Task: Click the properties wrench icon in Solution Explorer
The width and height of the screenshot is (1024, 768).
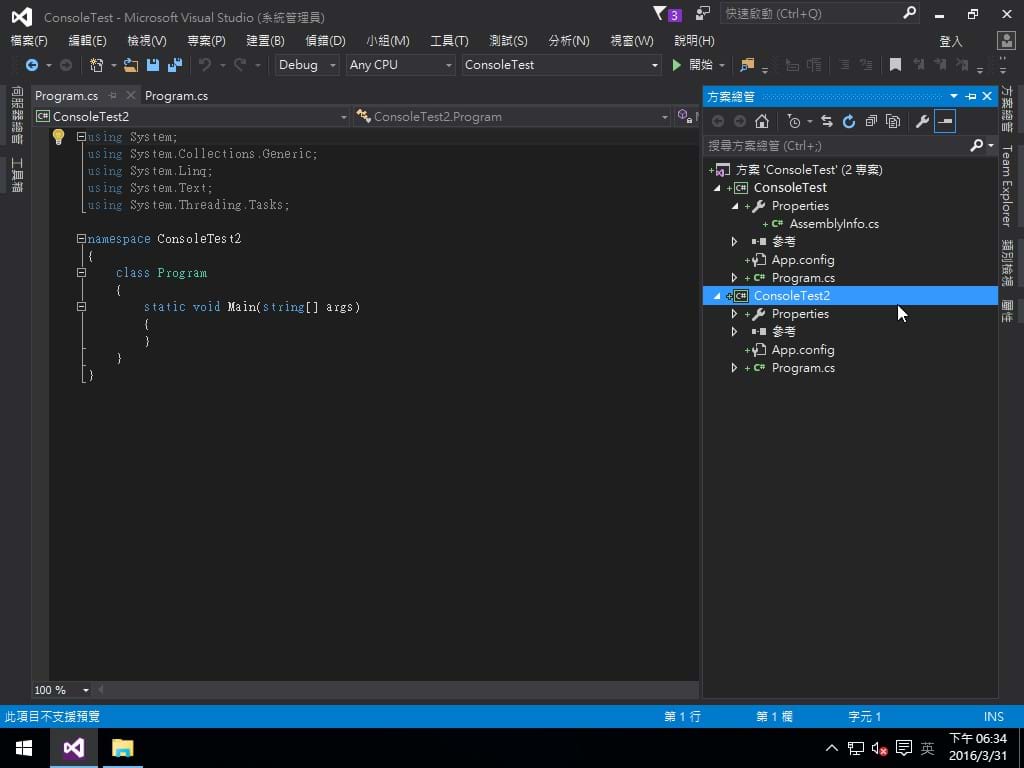Action: [x=922, y=121]
